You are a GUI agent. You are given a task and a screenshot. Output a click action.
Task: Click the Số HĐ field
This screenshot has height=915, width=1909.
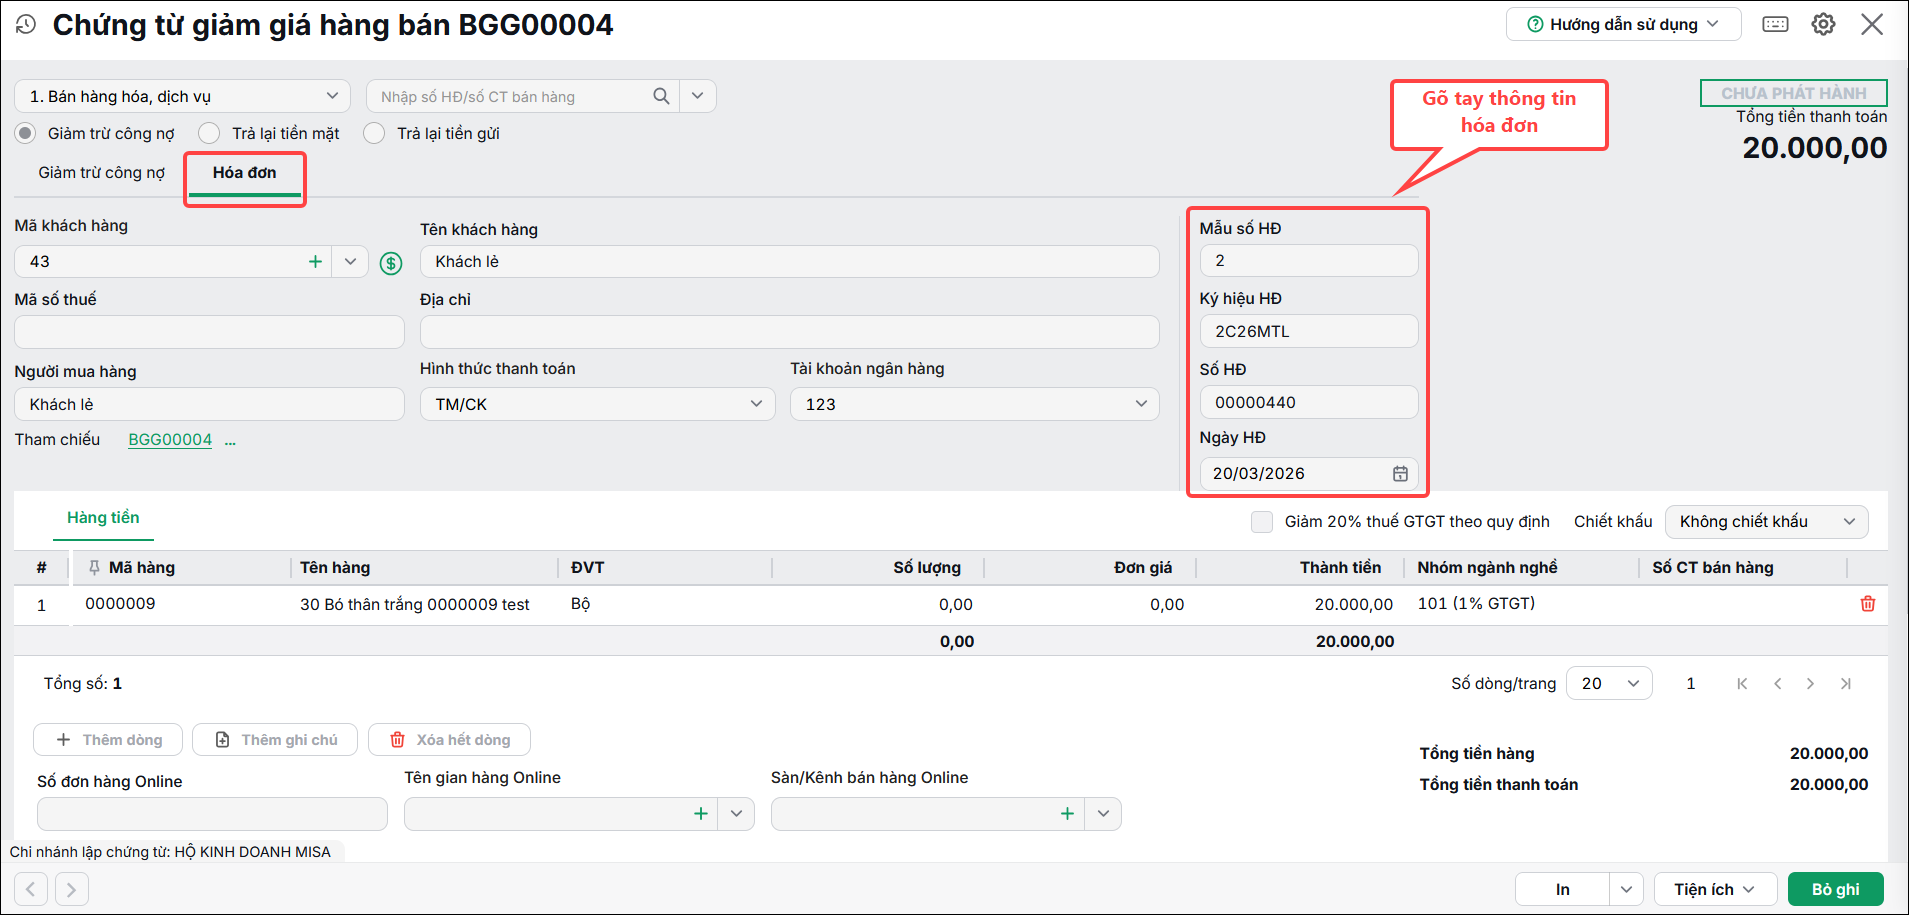click(1309, 402)
